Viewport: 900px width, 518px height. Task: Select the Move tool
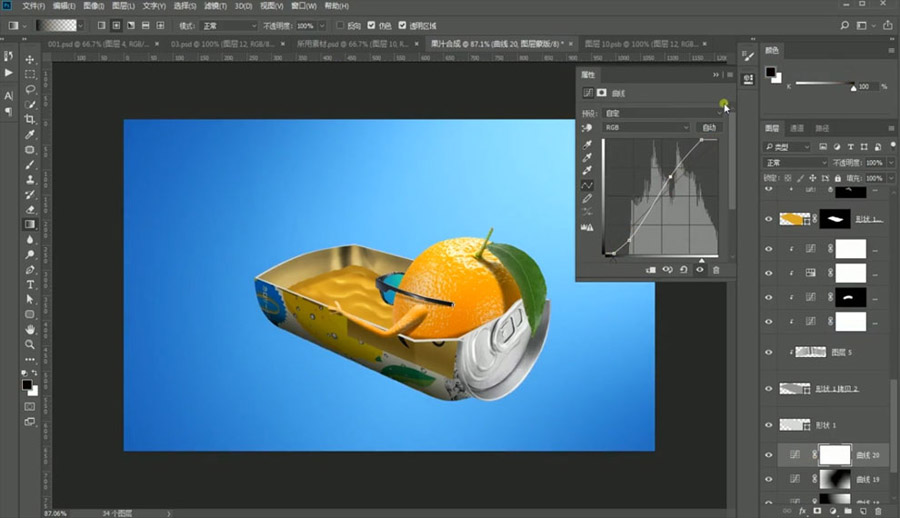click(30, 59)
